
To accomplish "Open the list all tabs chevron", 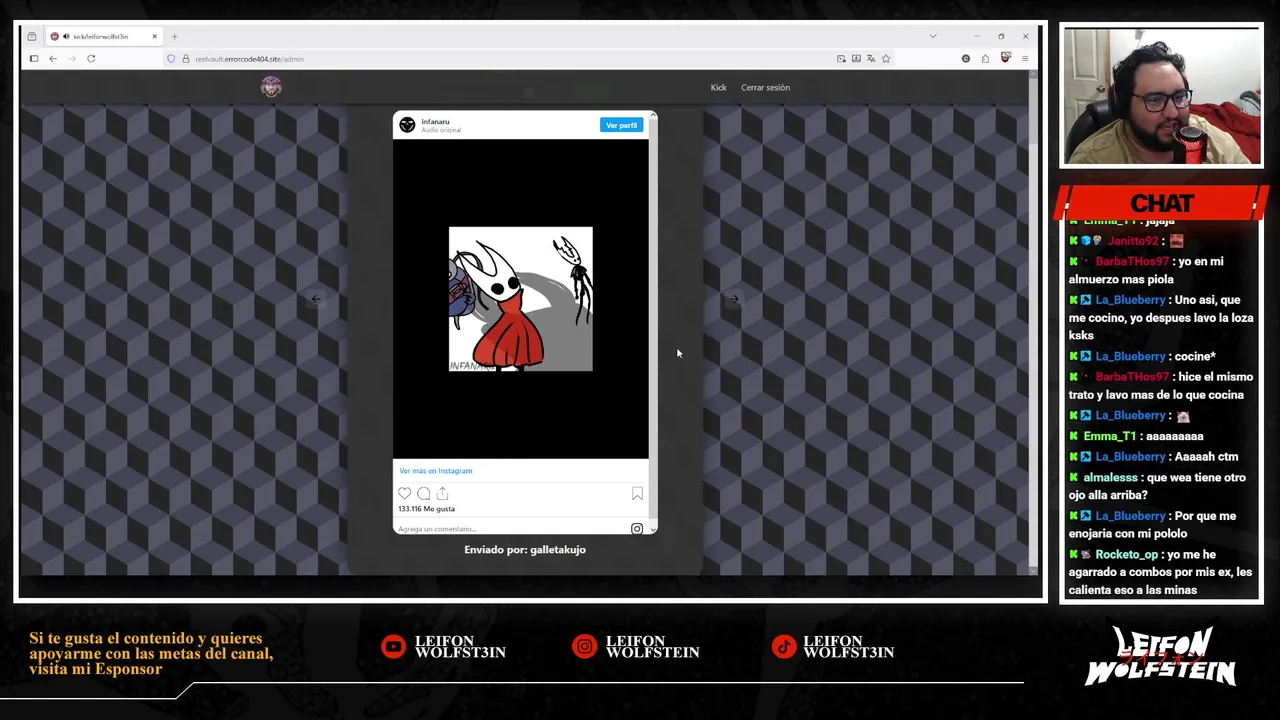I will 933,36.
